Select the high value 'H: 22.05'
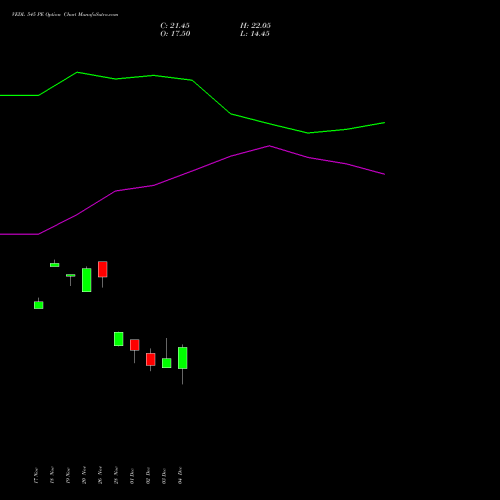This screenshot has height=500, width=500. [255, 26]
